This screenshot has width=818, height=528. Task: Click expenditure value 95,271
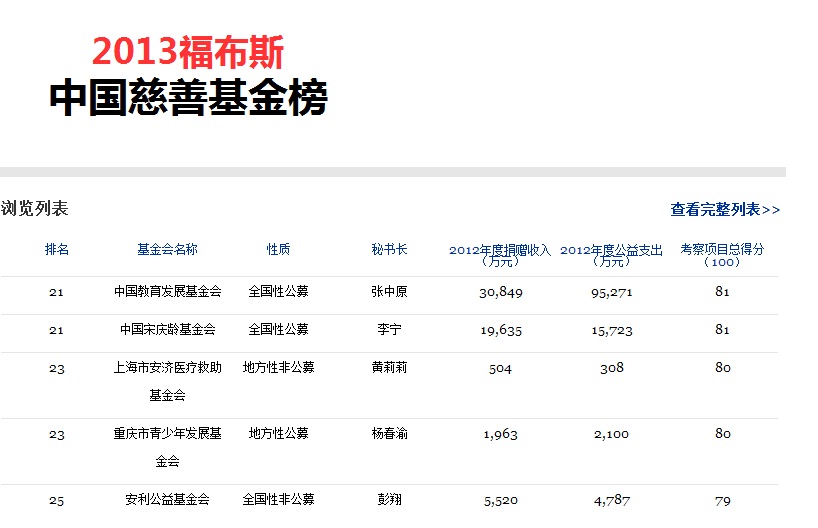click(611, 293)
